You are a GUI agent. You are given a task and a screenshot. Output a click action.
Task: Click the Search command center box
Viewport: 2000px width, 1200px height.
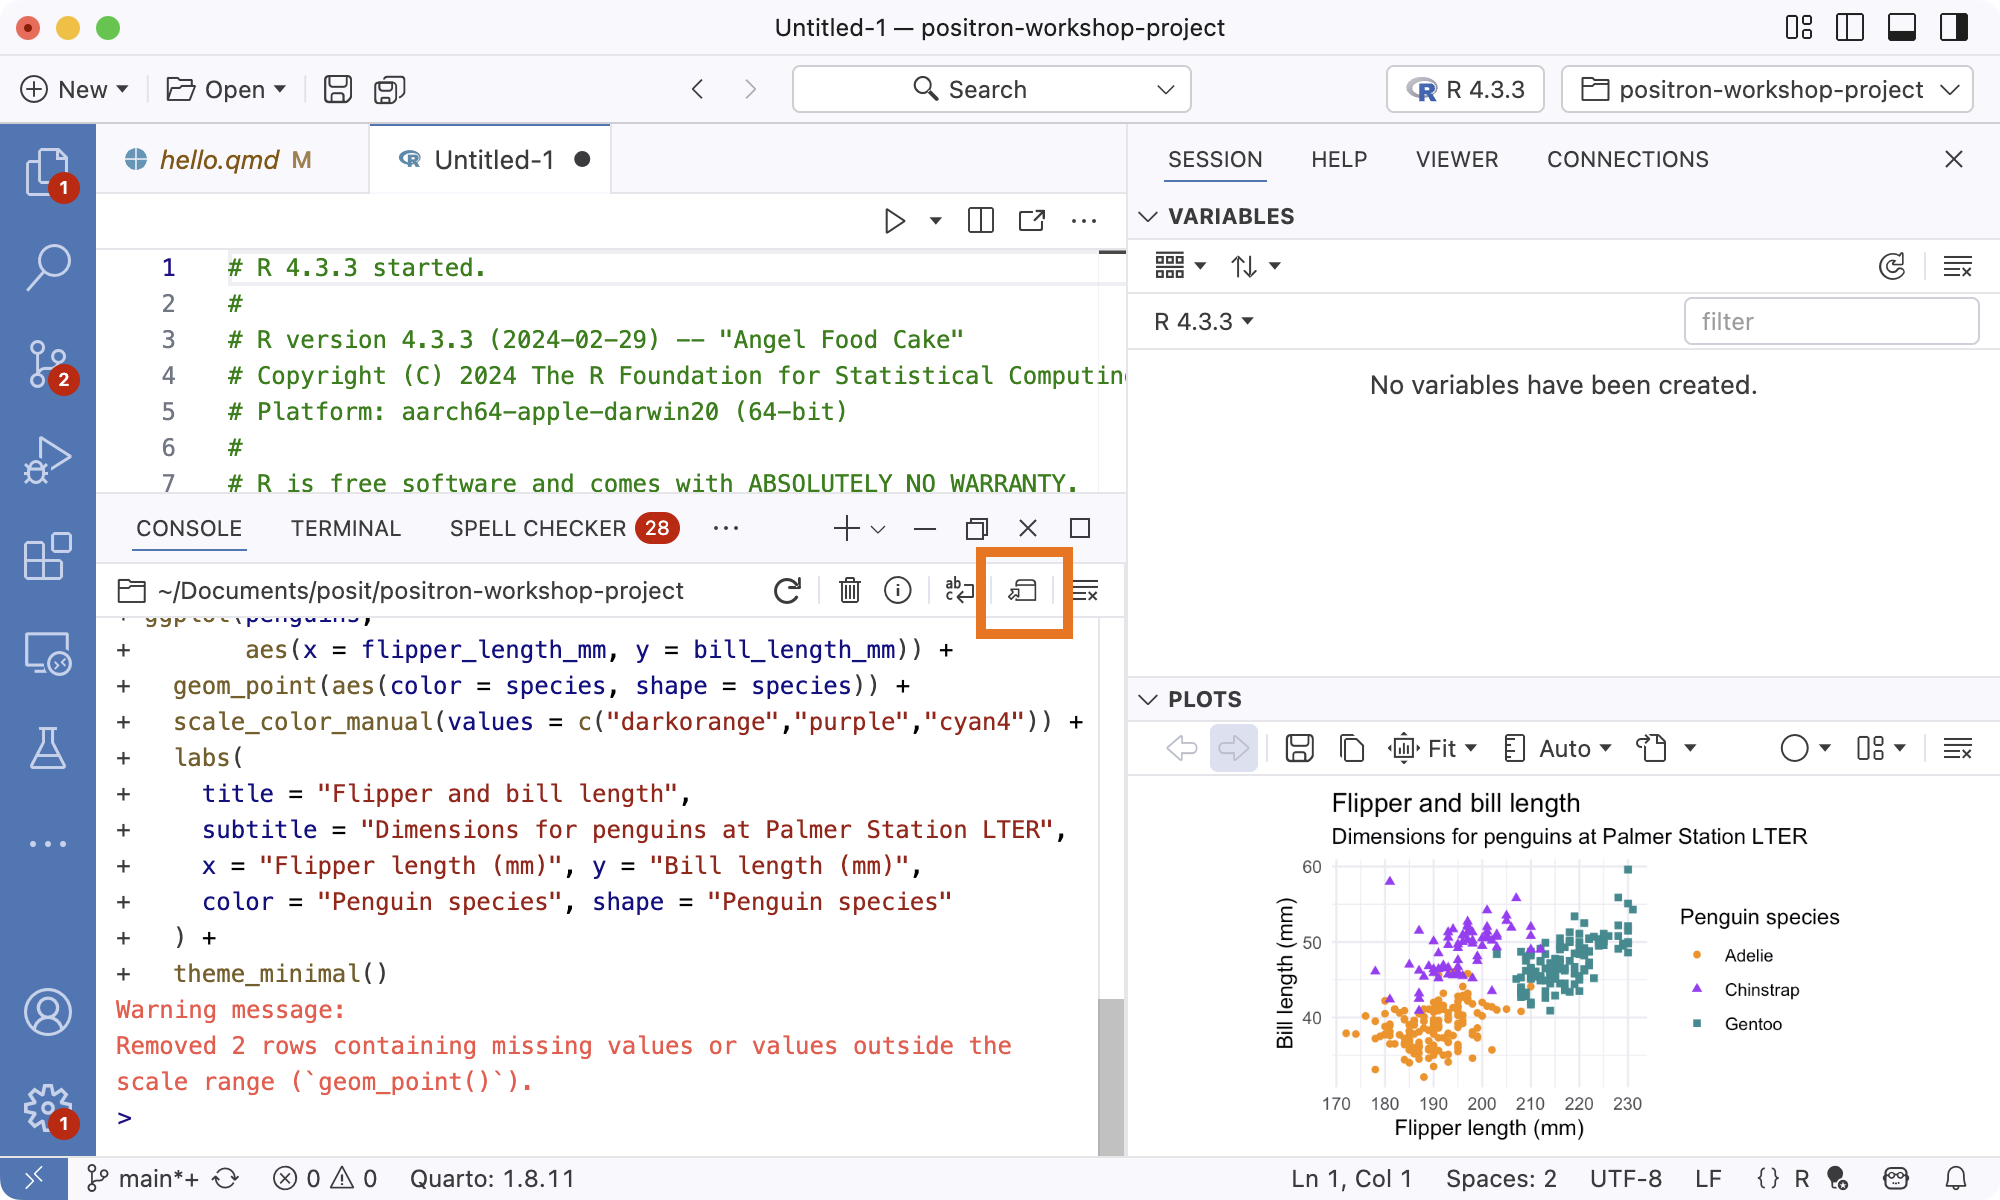point(991,89)
